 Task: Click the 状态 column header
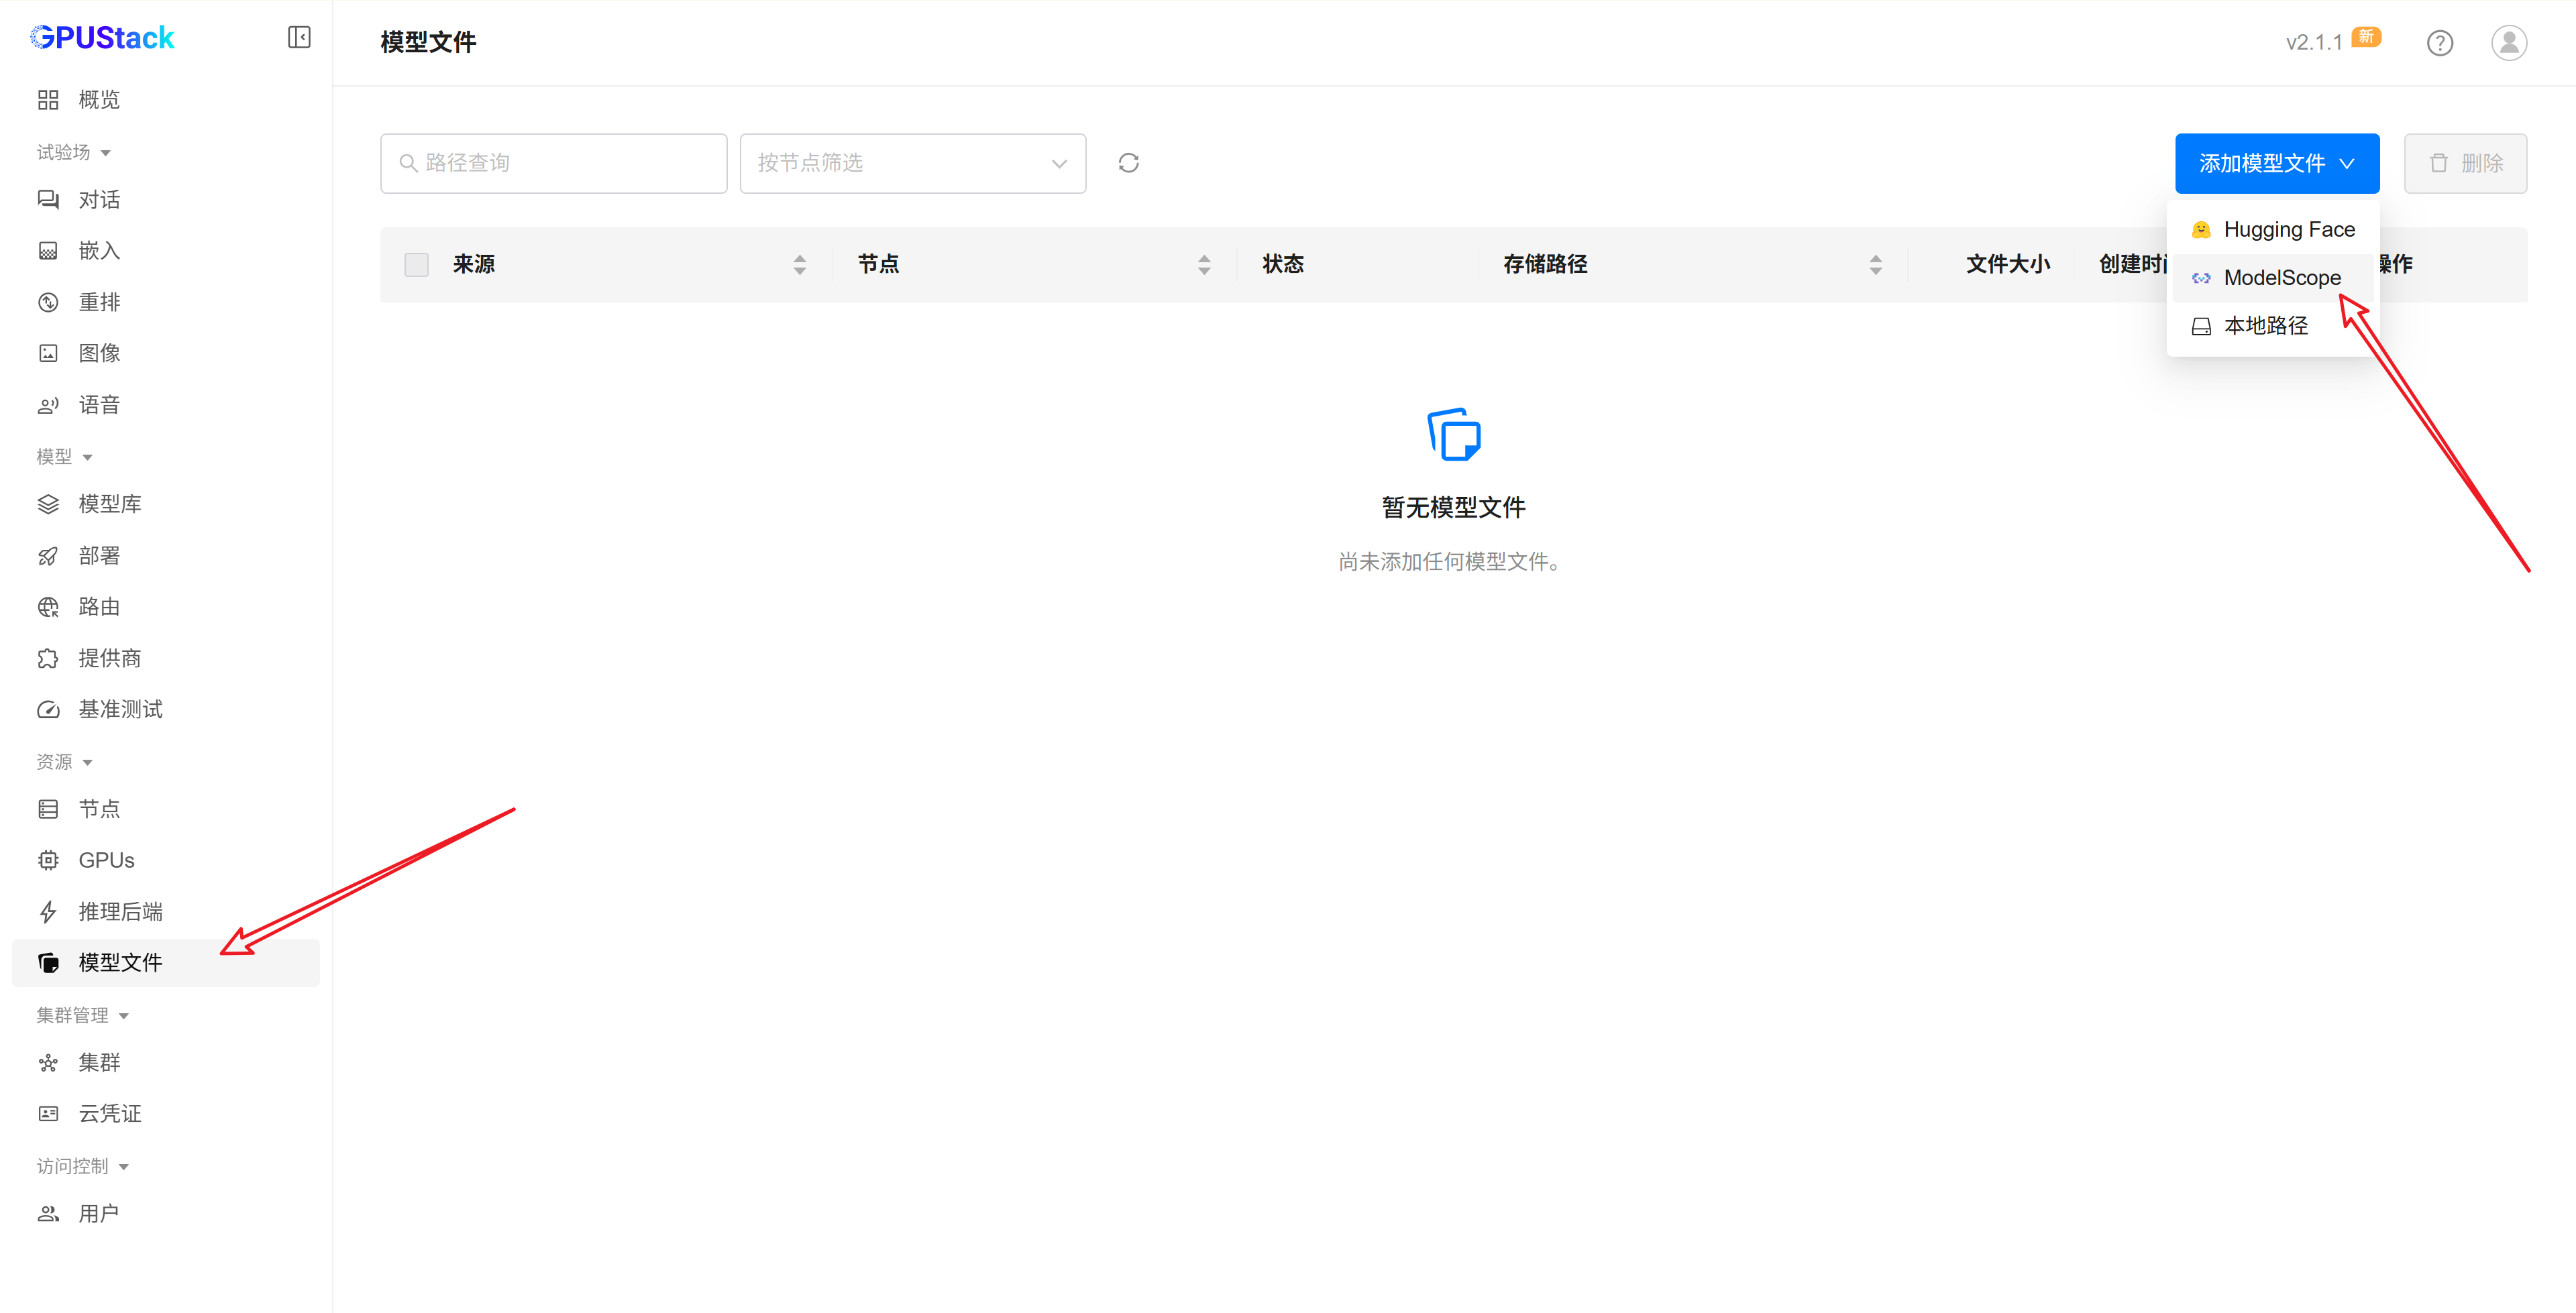(x=1283, y=264)
